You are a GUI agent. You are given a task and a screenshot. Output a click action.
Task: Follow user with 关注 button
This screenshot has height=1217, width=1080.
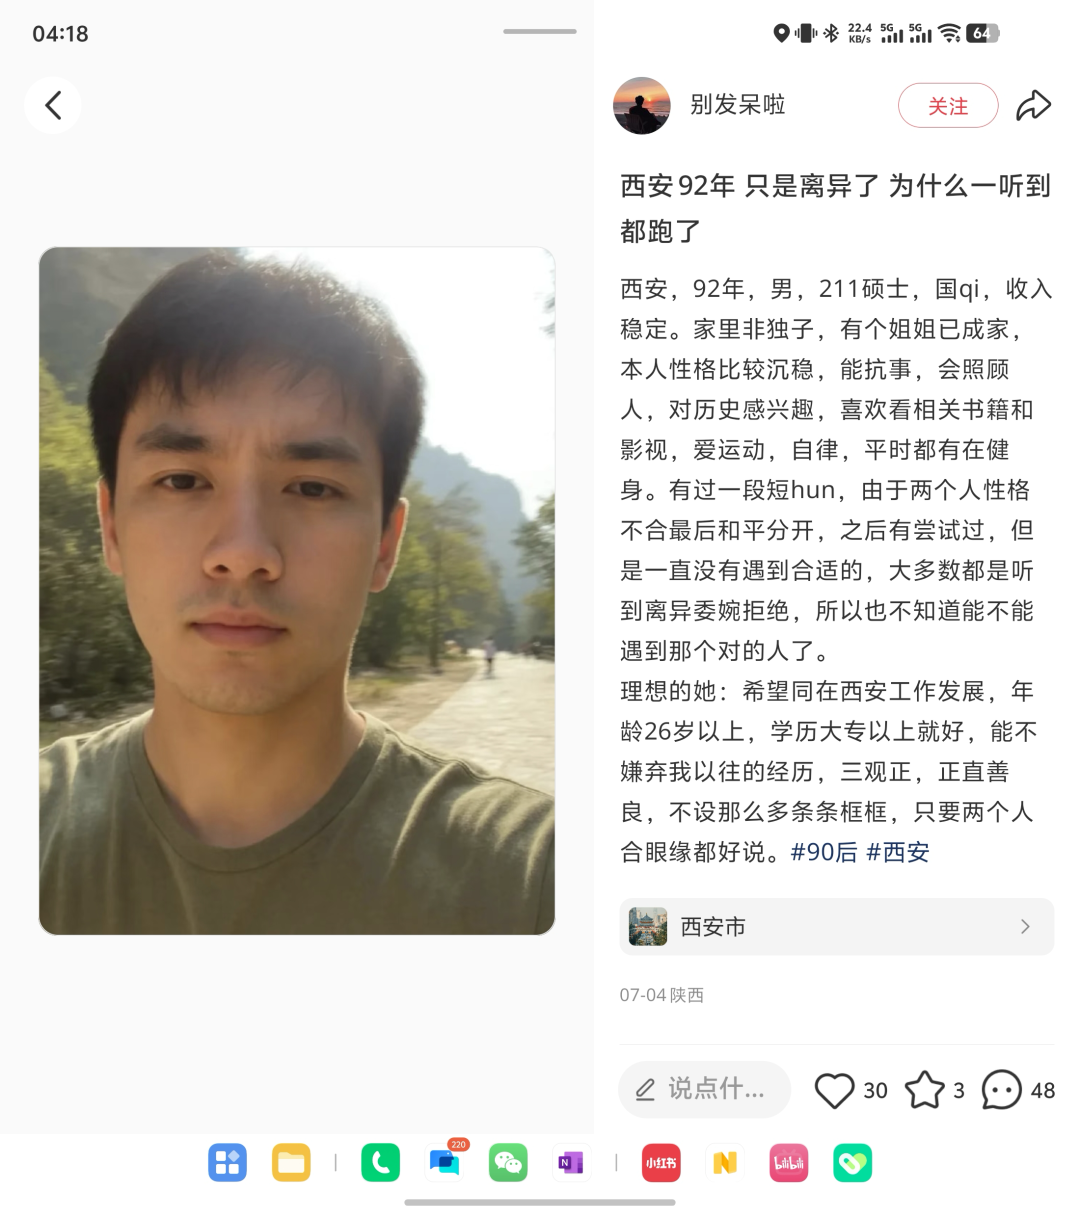[x=948, y=105]
